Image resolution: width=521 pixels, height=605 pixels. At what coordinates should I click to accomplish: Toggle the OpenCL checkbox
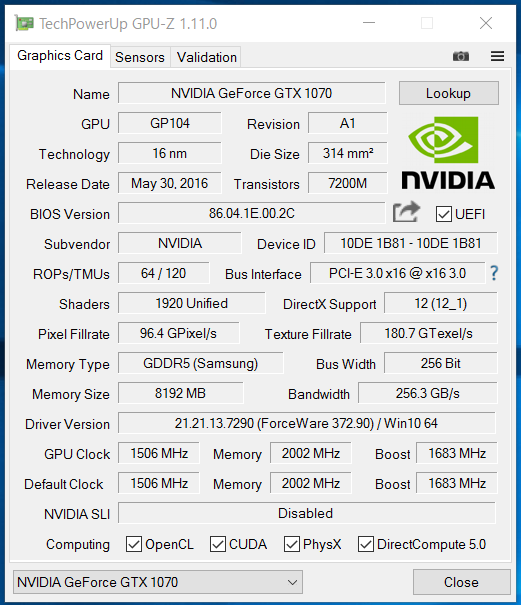click(134, 544)
